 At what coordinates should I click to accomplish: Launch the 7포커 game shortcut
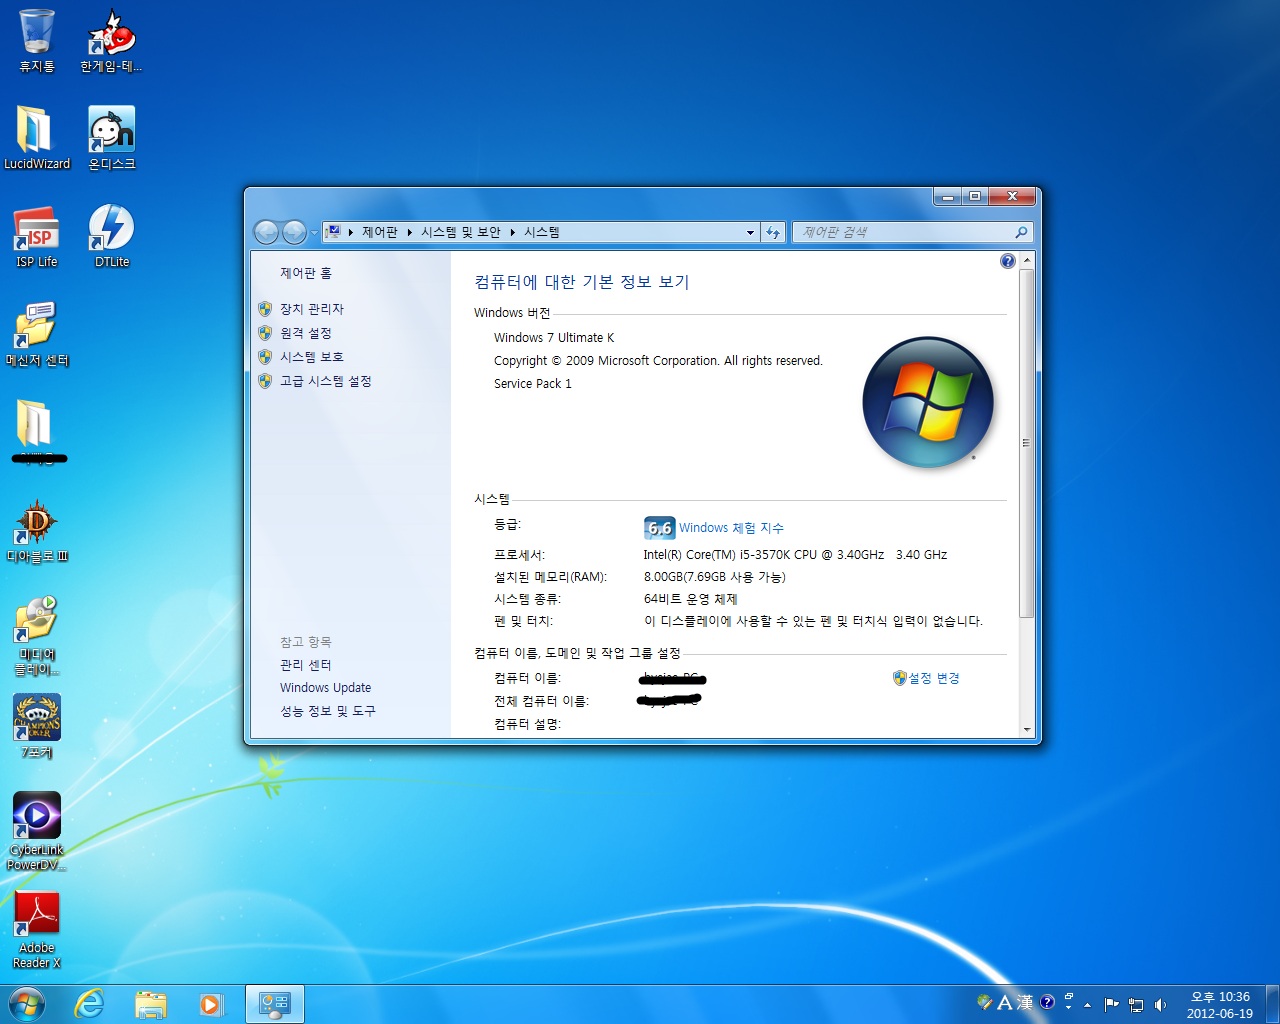[x=37, y=727]
